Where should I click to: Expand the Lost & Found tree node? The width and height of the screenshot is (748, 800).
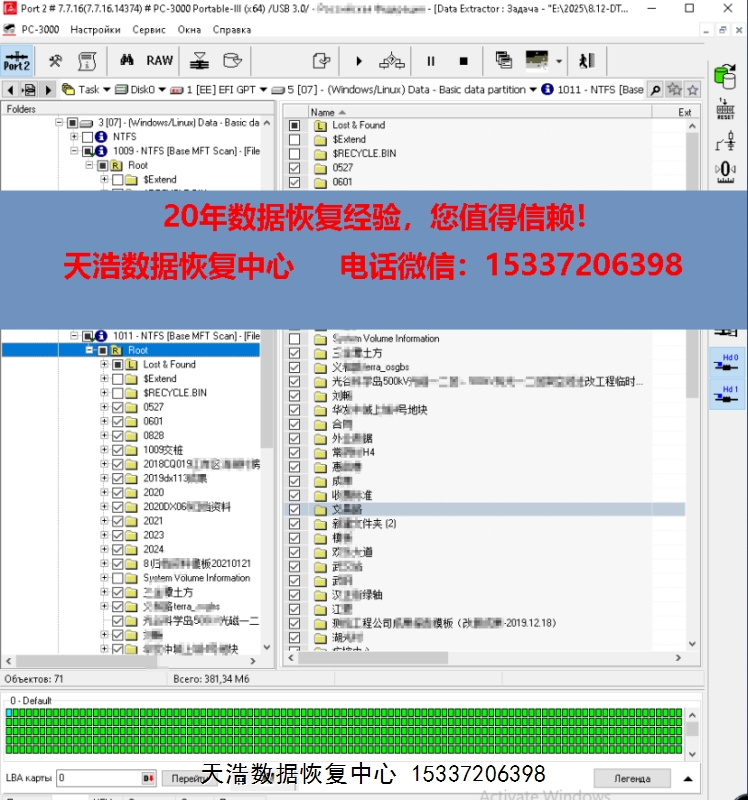pyautogui.click(x=104, y=365)
